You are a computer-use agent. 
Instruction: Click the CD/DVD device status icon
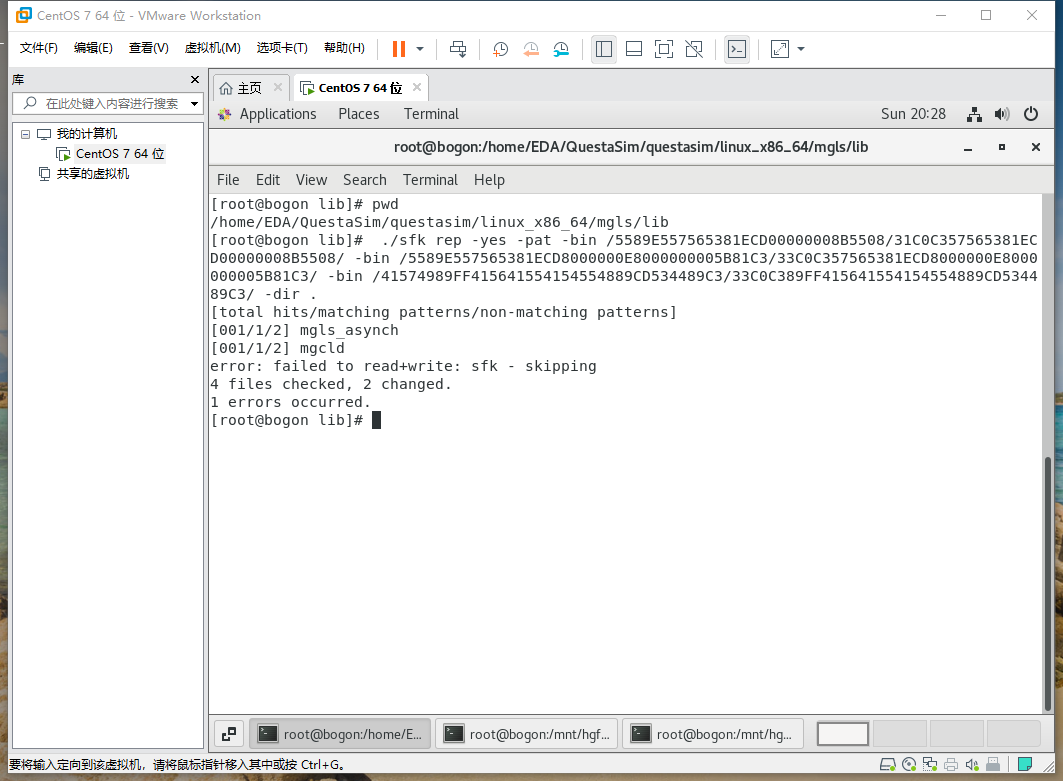[x=909, y=765]
